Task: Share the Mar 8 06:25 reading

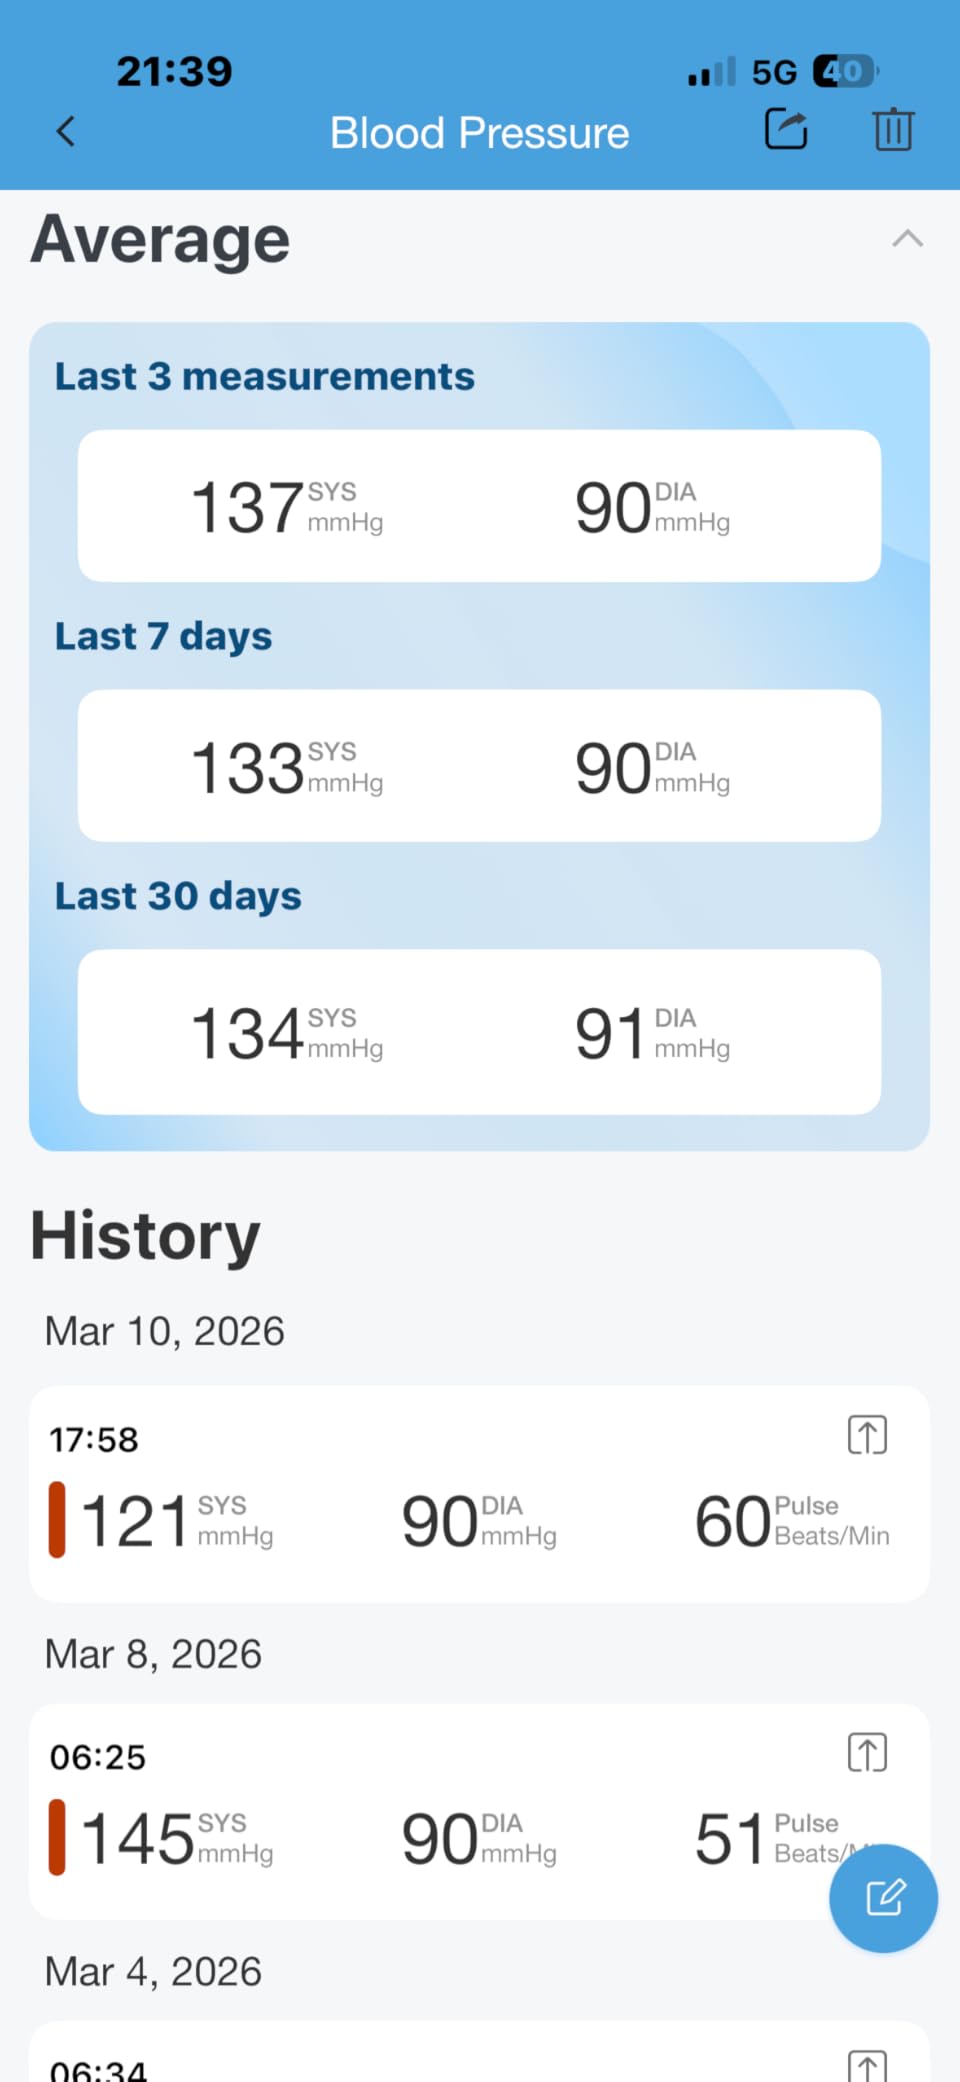Action: (867, 1753)
